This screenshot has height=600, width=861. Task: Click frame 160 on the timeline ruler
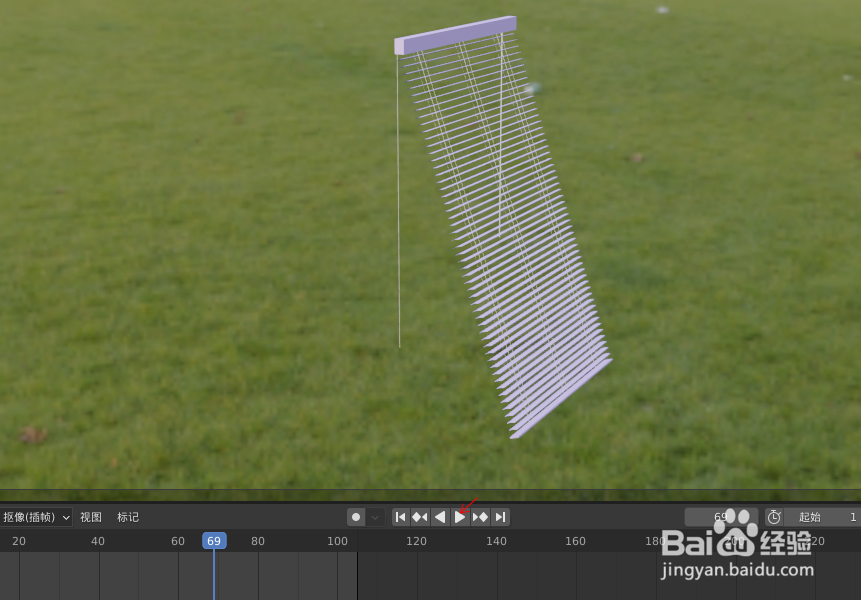tap(575, 540)
